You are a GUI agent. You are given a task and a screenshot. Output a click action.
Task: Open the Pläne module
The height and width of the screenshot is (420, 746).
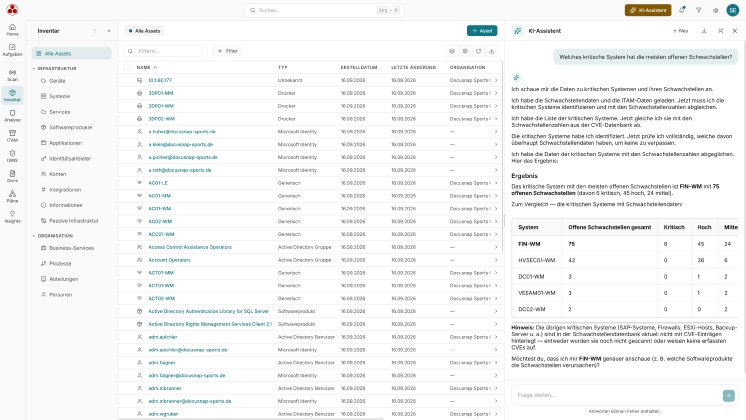(x=12, y=196)
